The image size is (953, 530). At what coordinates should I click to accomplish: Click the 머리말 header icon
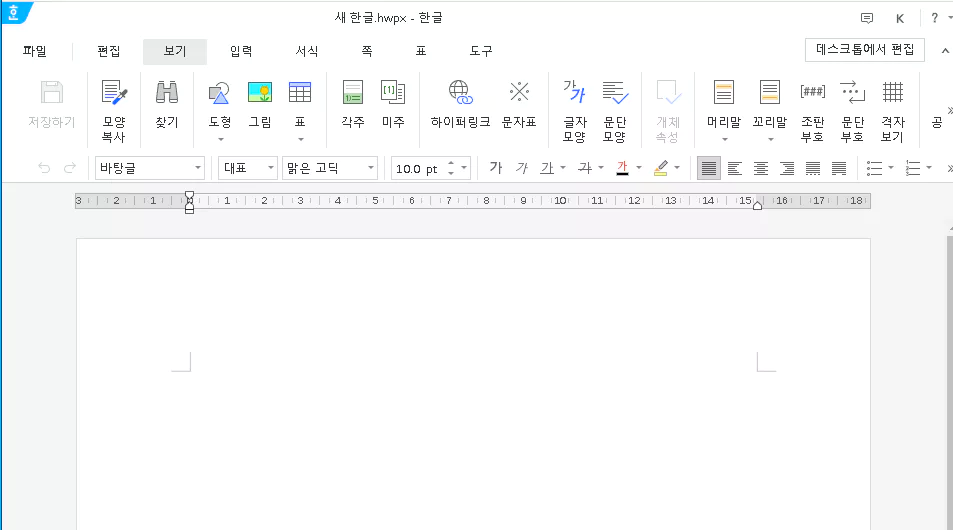[724, 93]
